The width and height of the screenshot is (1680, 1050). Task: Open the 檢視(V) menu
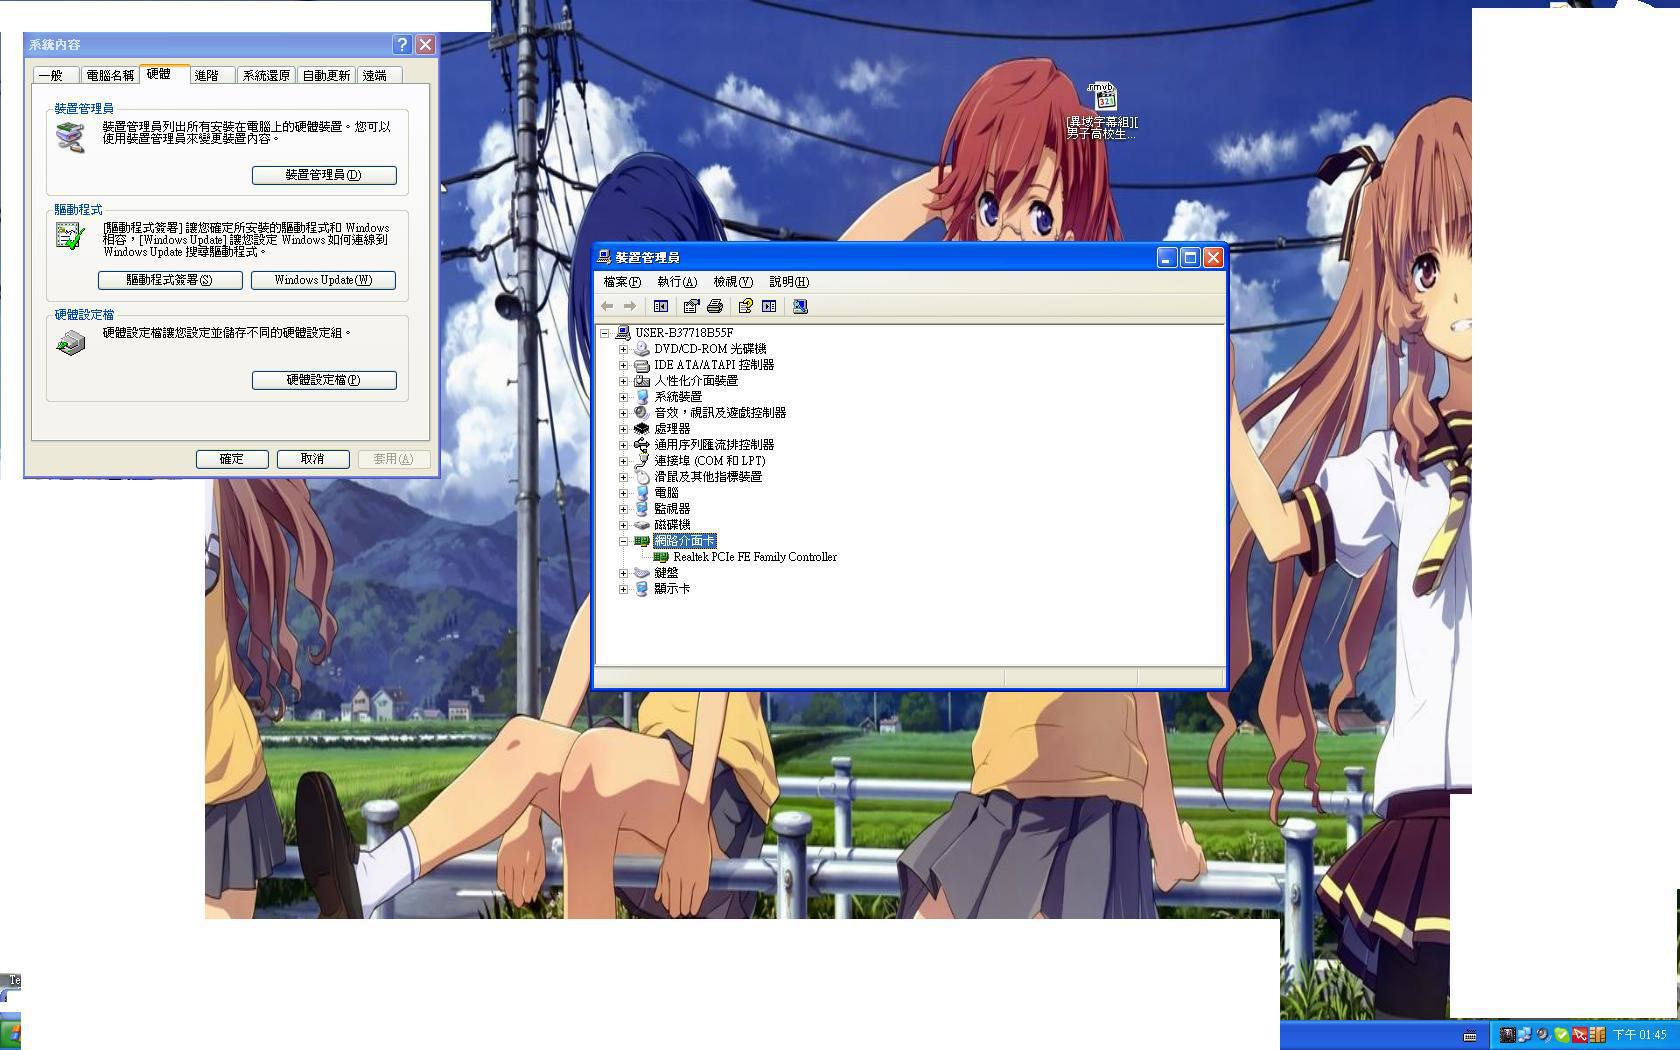point(732,282)
